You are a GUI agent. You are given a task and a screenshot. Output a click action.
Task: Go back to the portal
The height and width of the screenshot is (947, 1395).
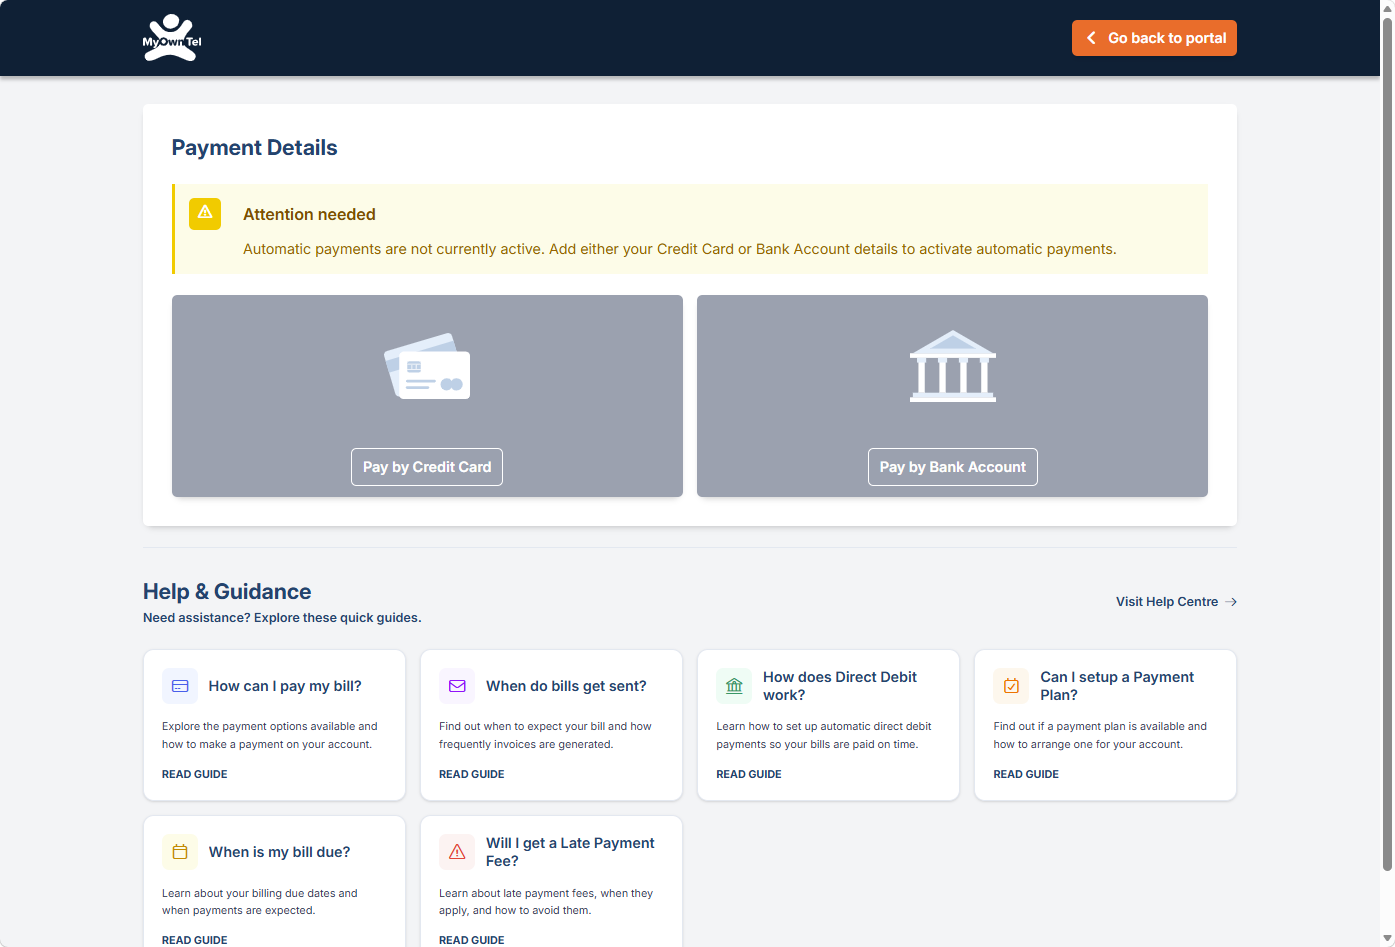click(1154, 38)
